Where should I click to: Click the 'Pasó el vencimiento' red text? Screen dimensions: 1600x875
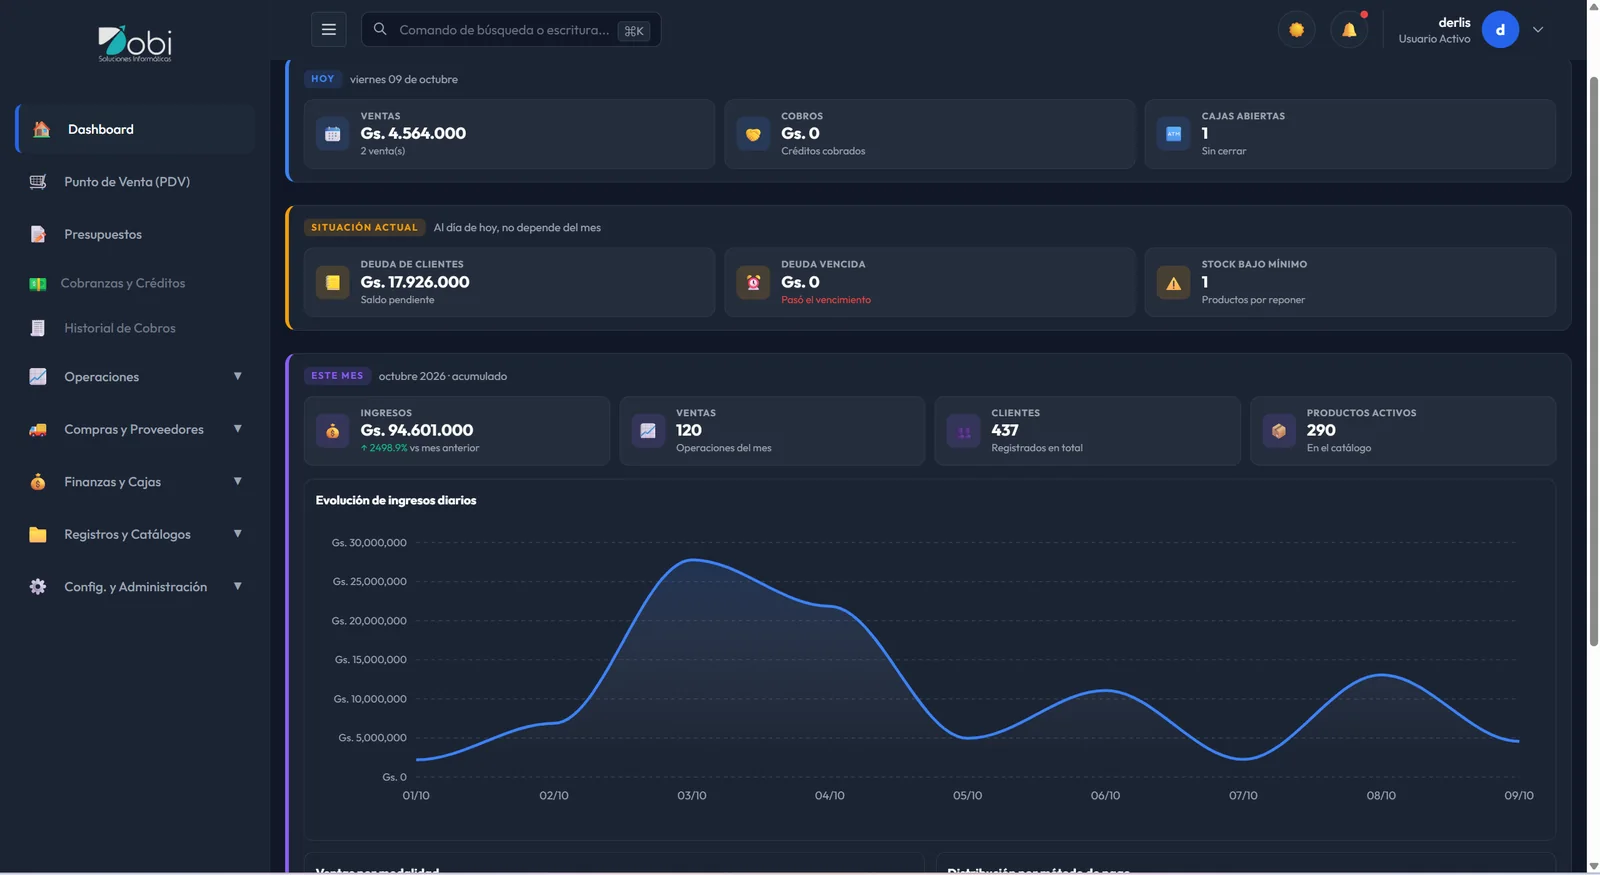(x=826, y=300)
